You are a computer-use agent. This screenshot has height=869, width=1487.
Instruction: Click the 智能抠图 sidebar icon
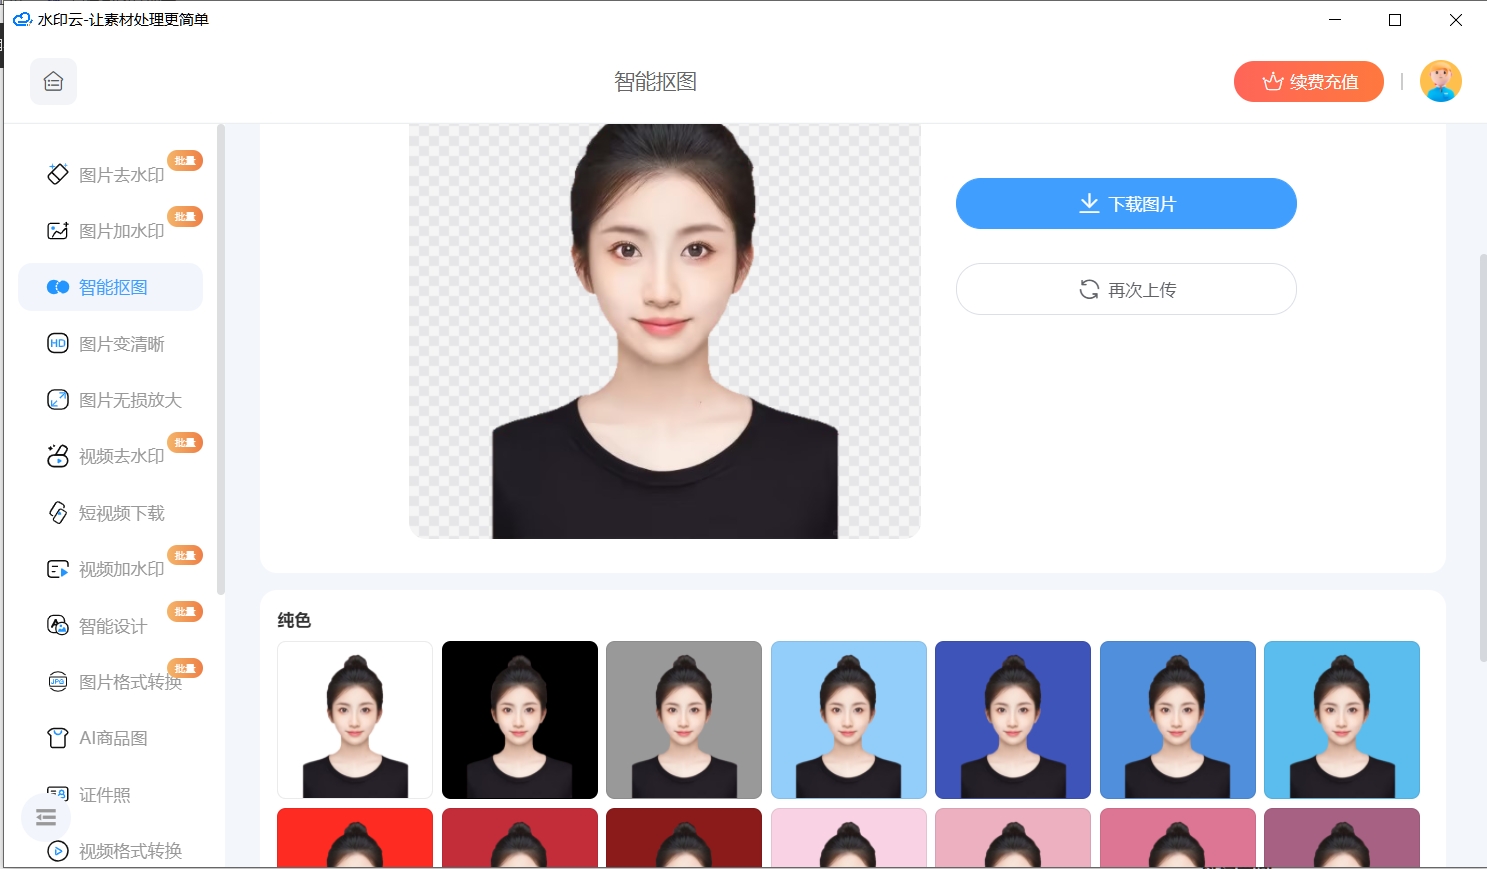tap(58, 287)
